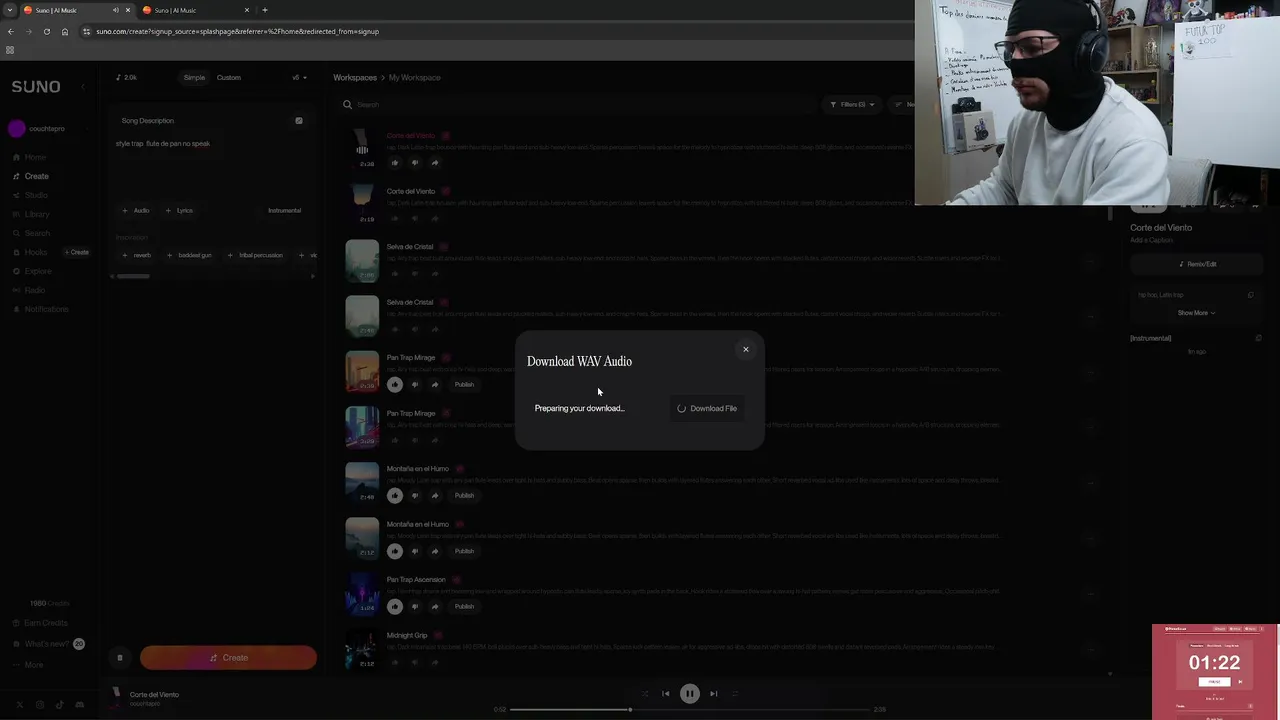Add Audio with the + Audio button
This screenshot has height=720, width=1280.
click(135, 210)
